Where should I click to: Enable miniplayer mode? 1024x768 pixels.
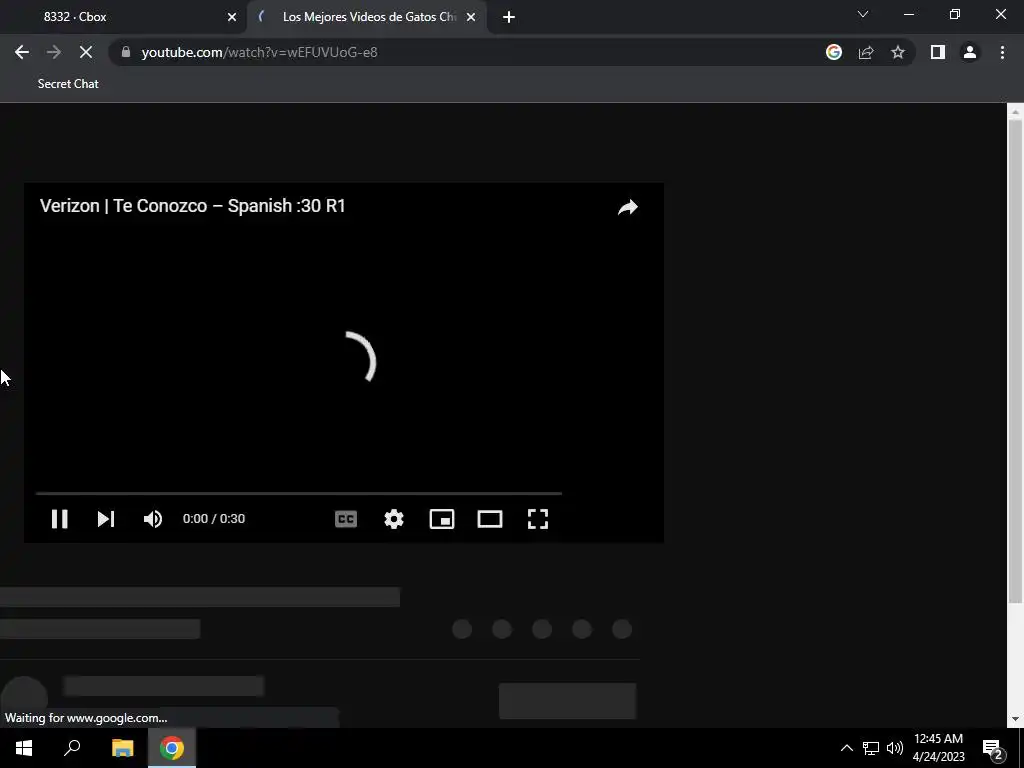click(442, 519)
